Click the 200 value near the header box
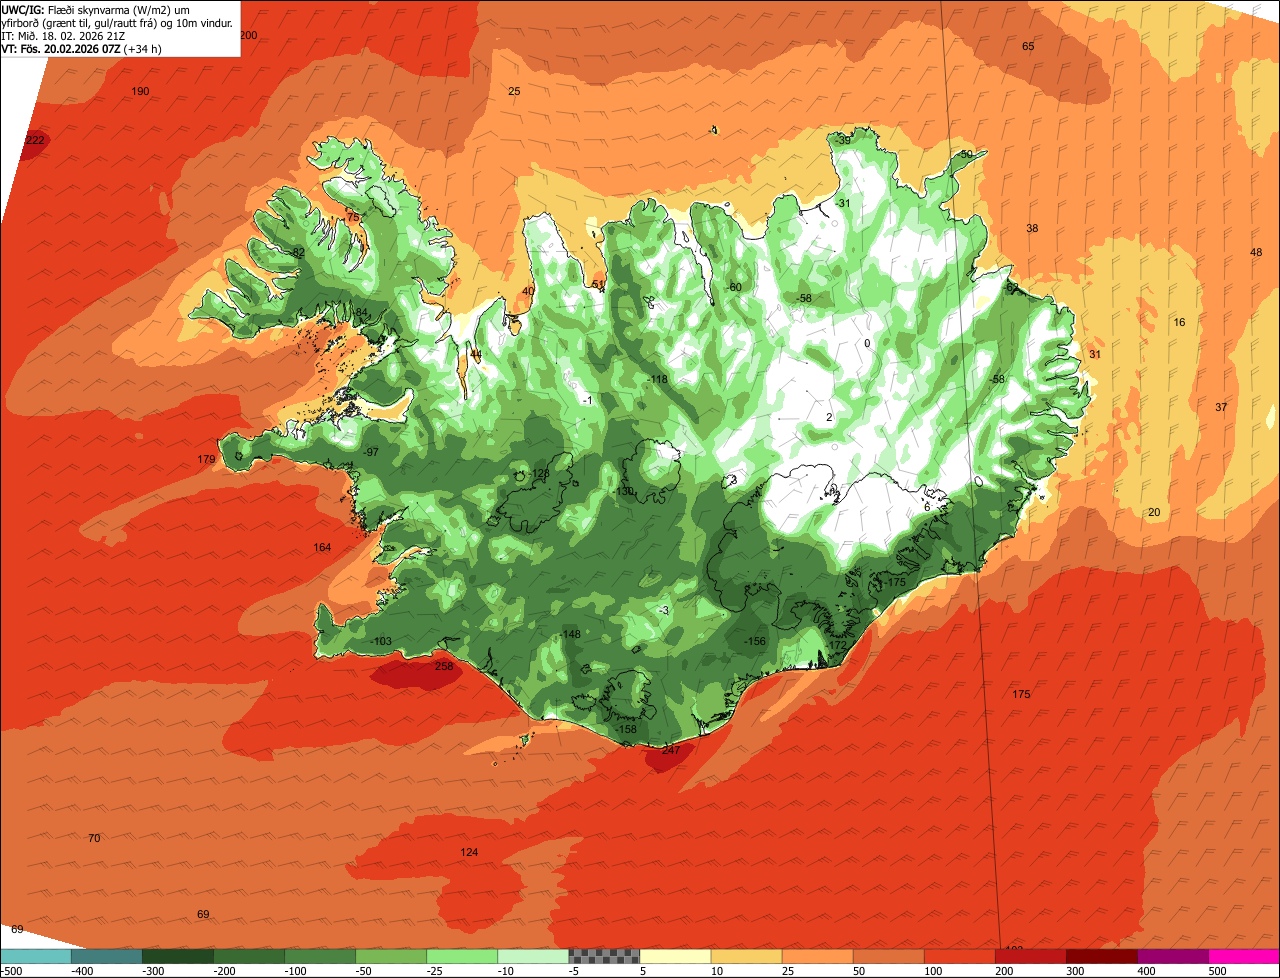The image size is (1280, 978). click(x=249, y=35)
